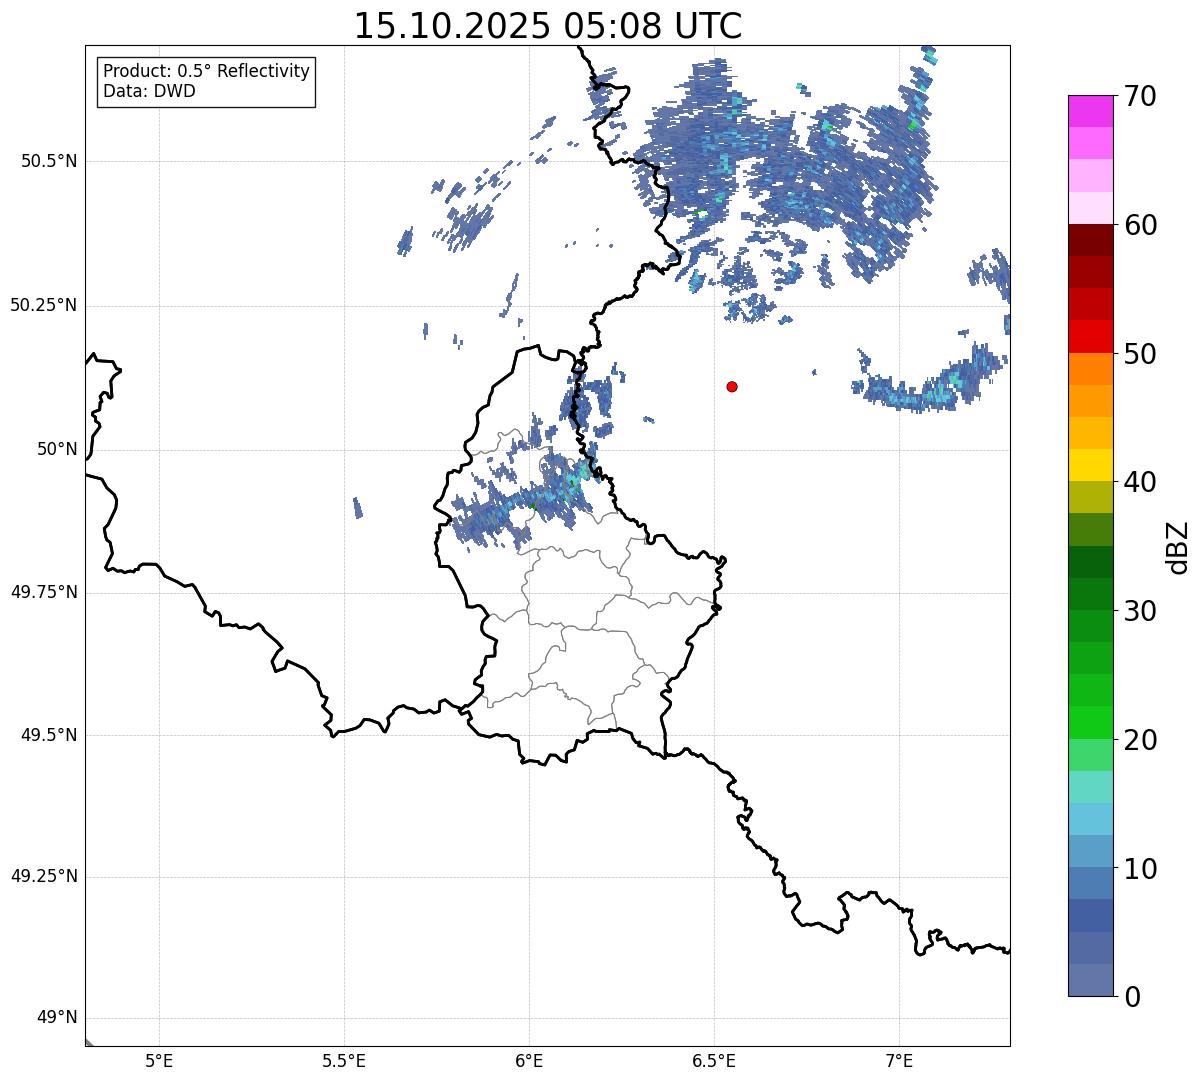
Task: Click the bright green 20 dBZ band
Action: point(1091,722)
